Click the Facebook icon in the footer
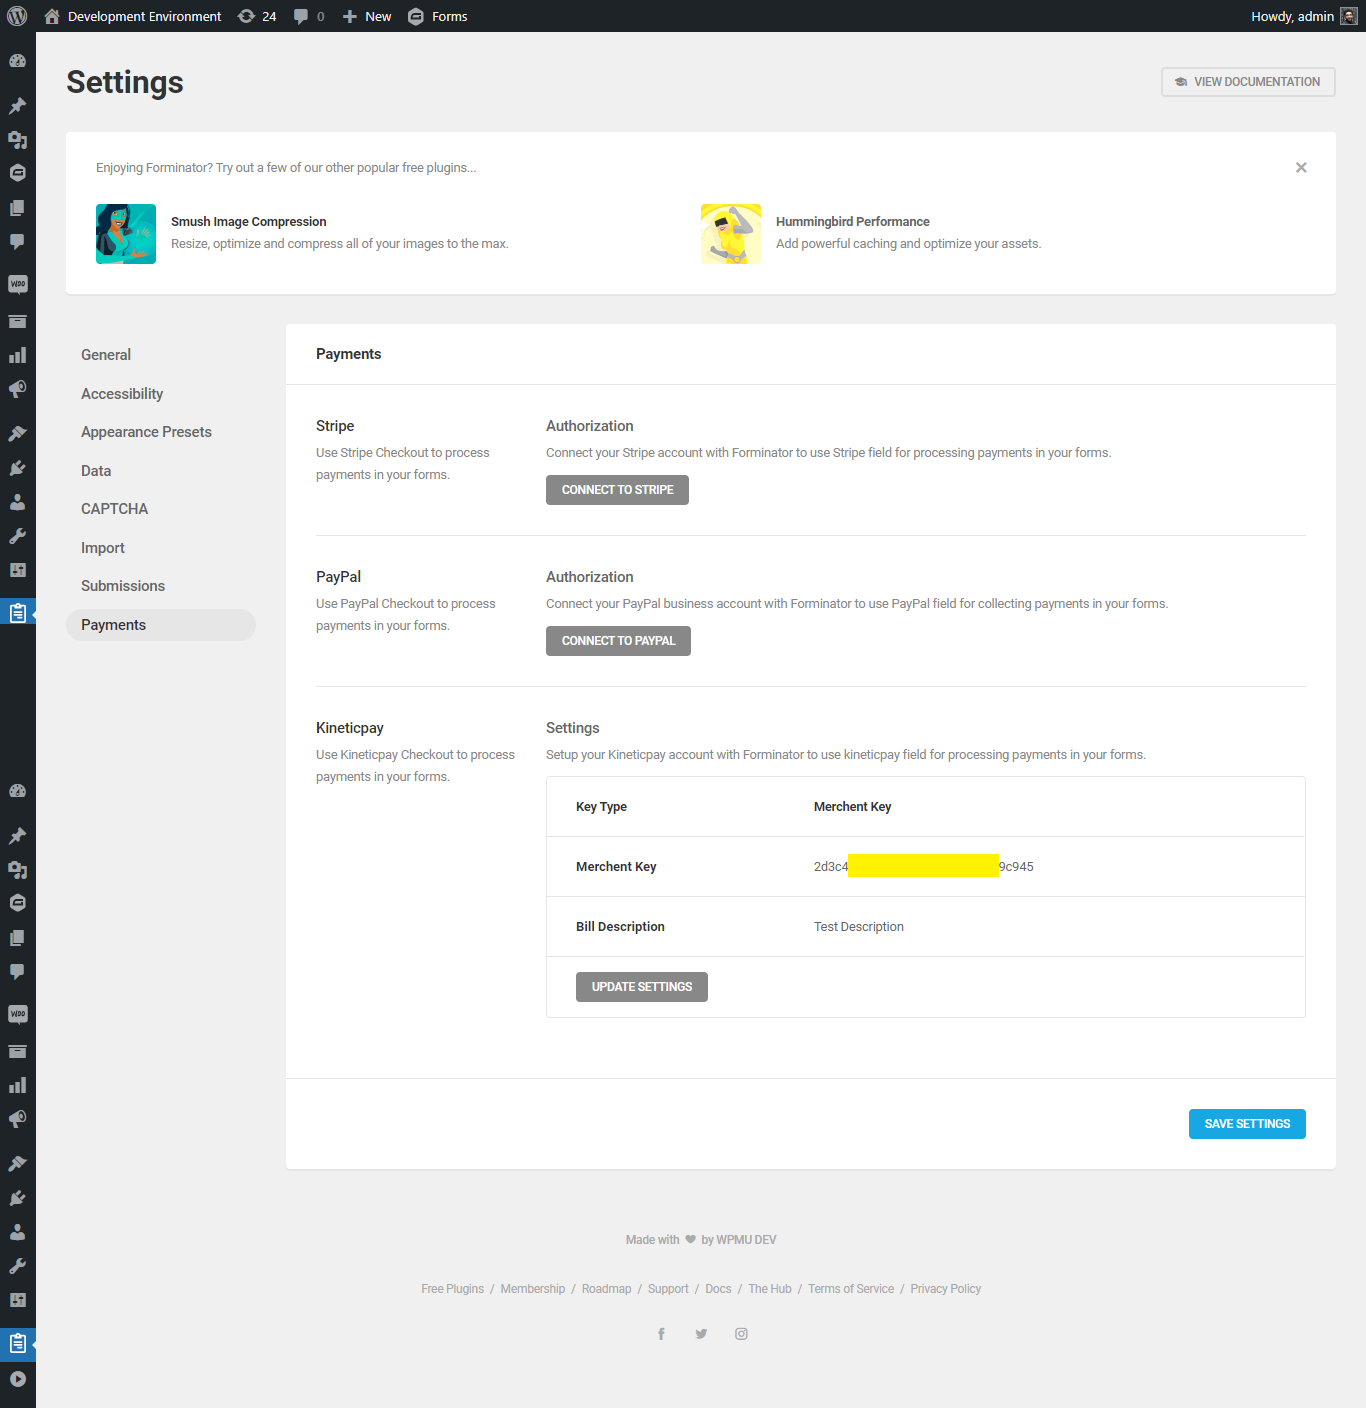This screenshot has width=1366, height=1408. (661, 1334)
